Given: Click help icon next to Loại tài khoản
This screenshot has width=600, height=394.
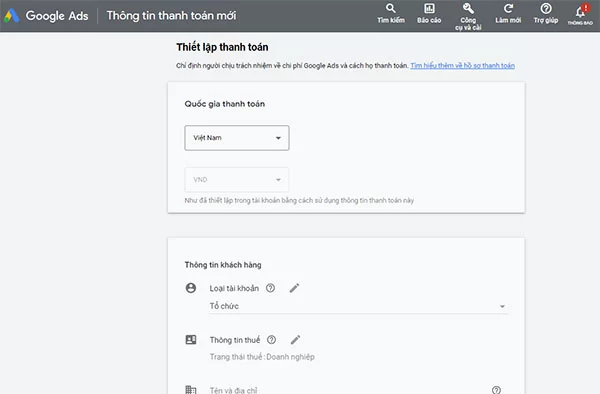Looking at the screenshot, I should (270, 288).
